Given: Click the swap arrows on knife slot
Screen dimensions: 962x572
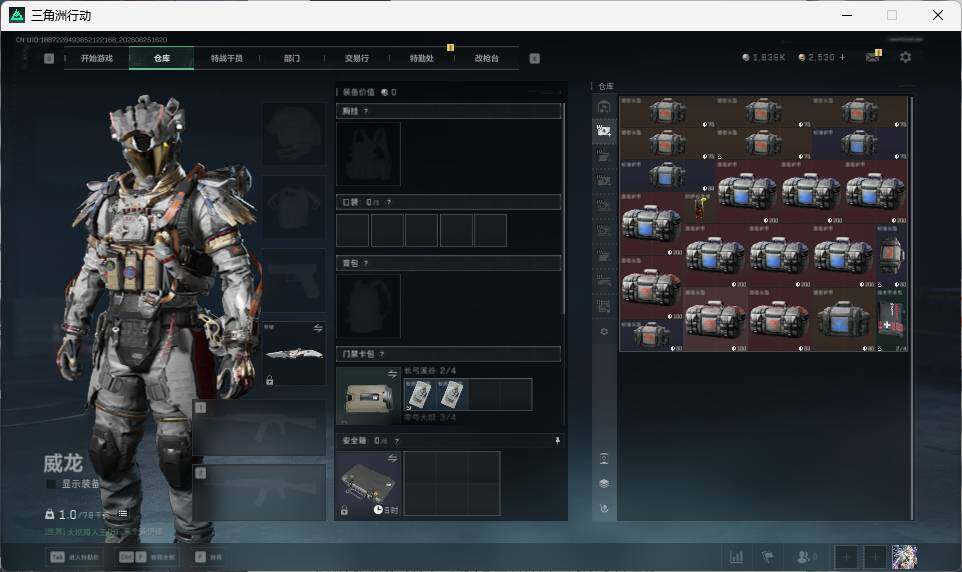Looking at the screenshot, I should pyautogui.click(x=318, y=328).
